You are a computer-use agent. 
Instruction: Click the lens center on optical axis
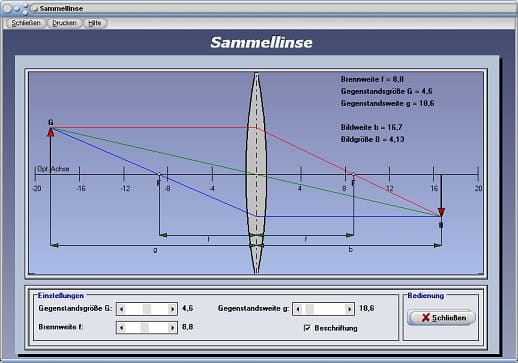[x=256, y=174]
